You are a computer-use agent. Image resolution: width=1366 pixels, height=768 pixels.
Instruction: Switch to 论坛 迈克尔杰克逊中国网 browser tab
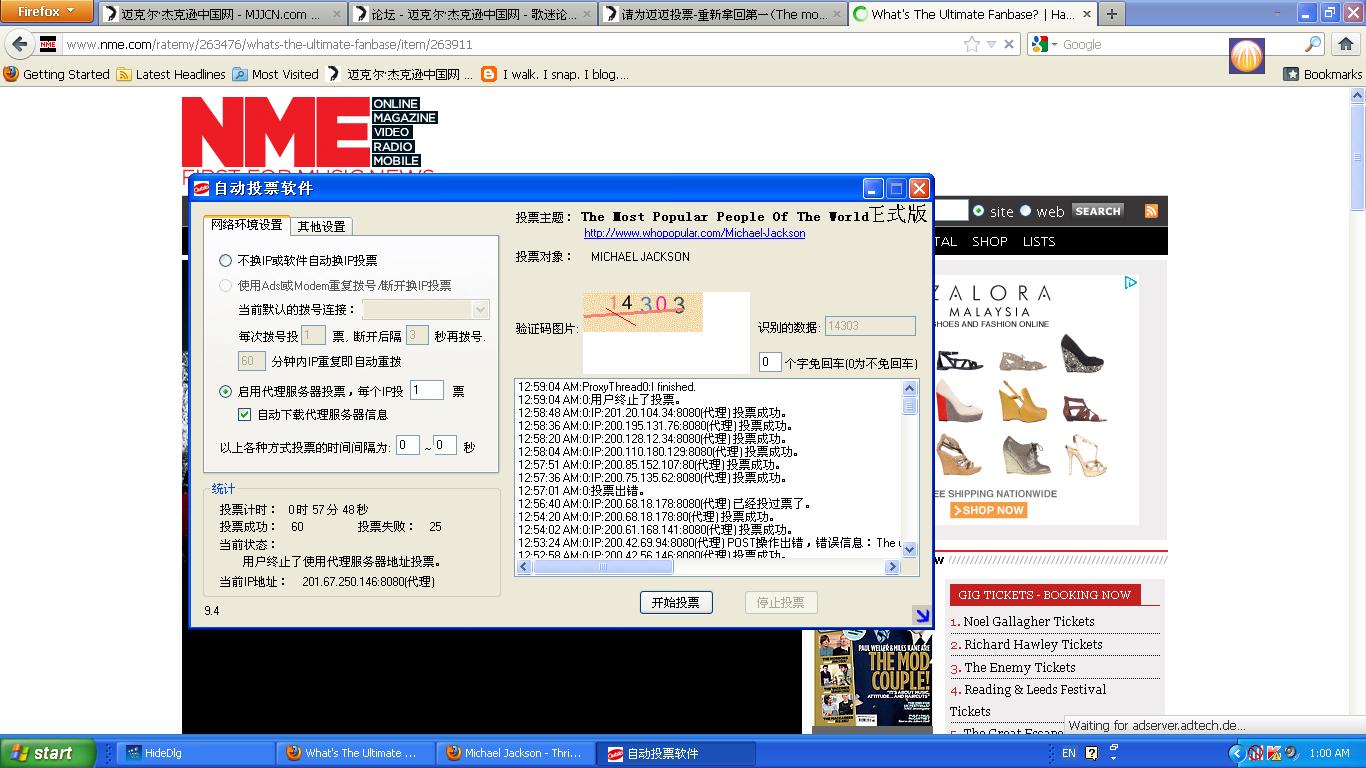474,14
